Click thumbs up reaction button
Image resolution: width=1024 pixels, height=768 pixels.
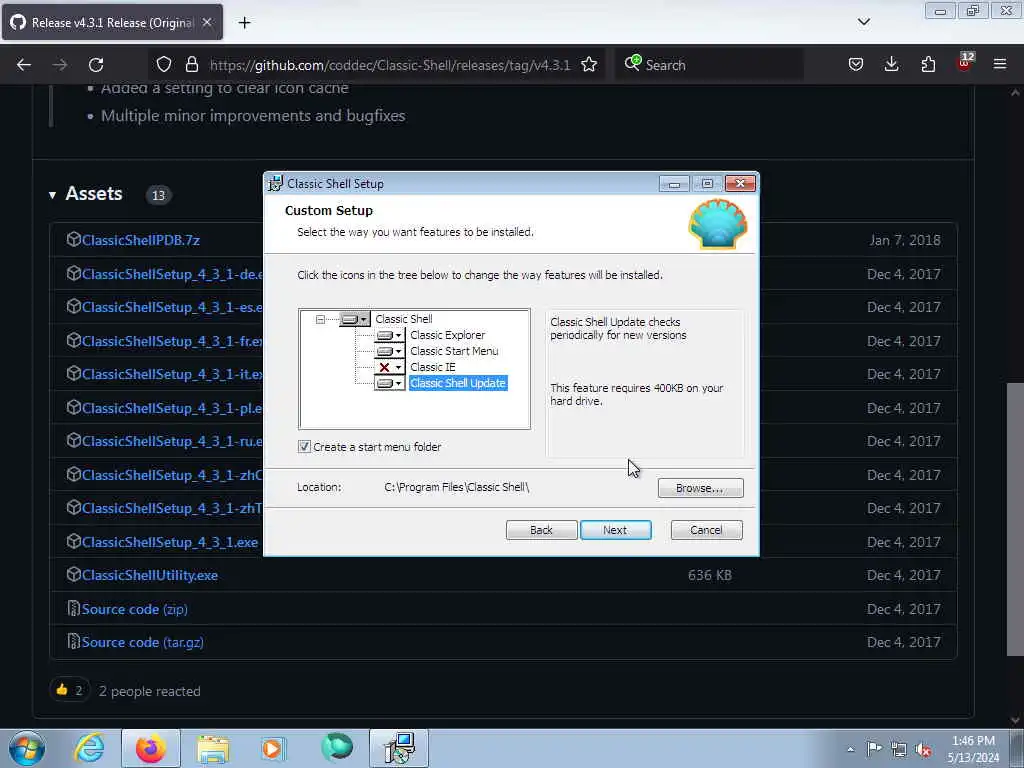[70, 690]
